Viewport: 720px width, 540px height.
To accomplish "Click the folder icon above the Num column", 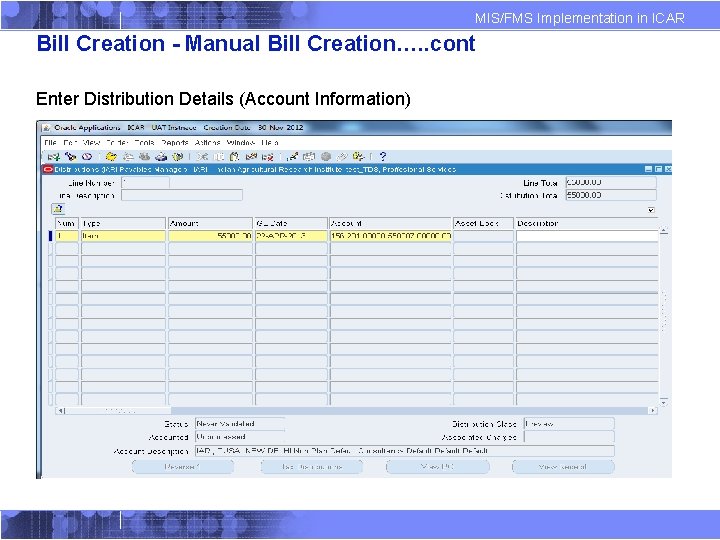I will tap(58, 209).
